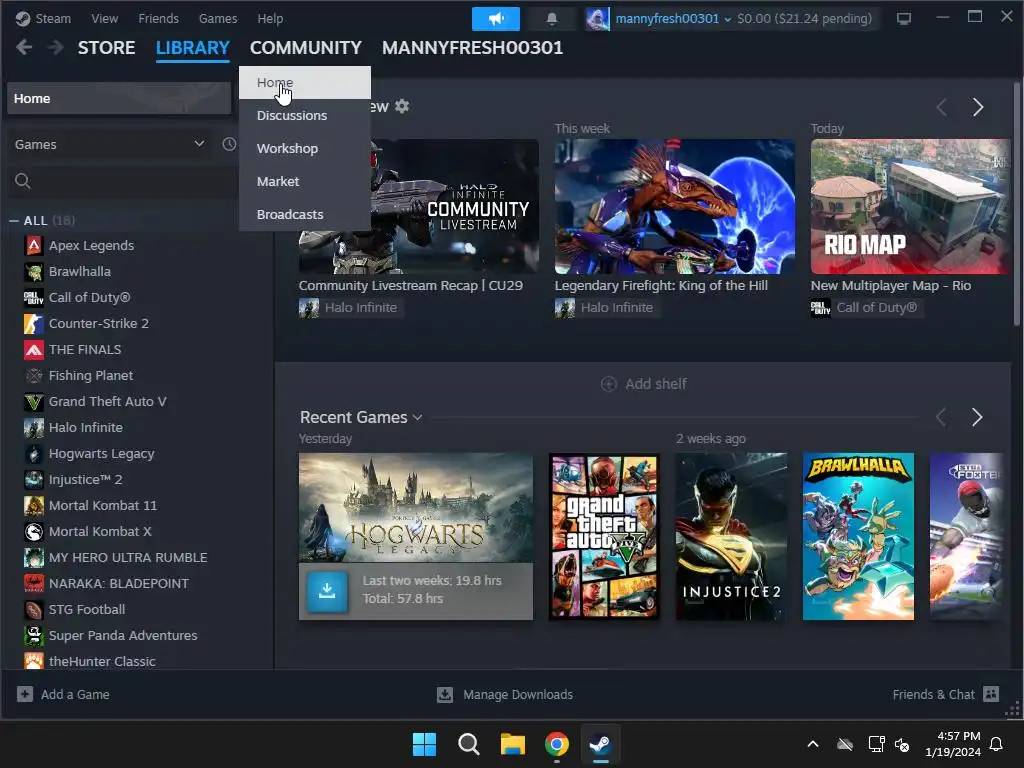Screen dimensions: 1024x768
Task: Open the Games menu
Action: tap(218, 18)
